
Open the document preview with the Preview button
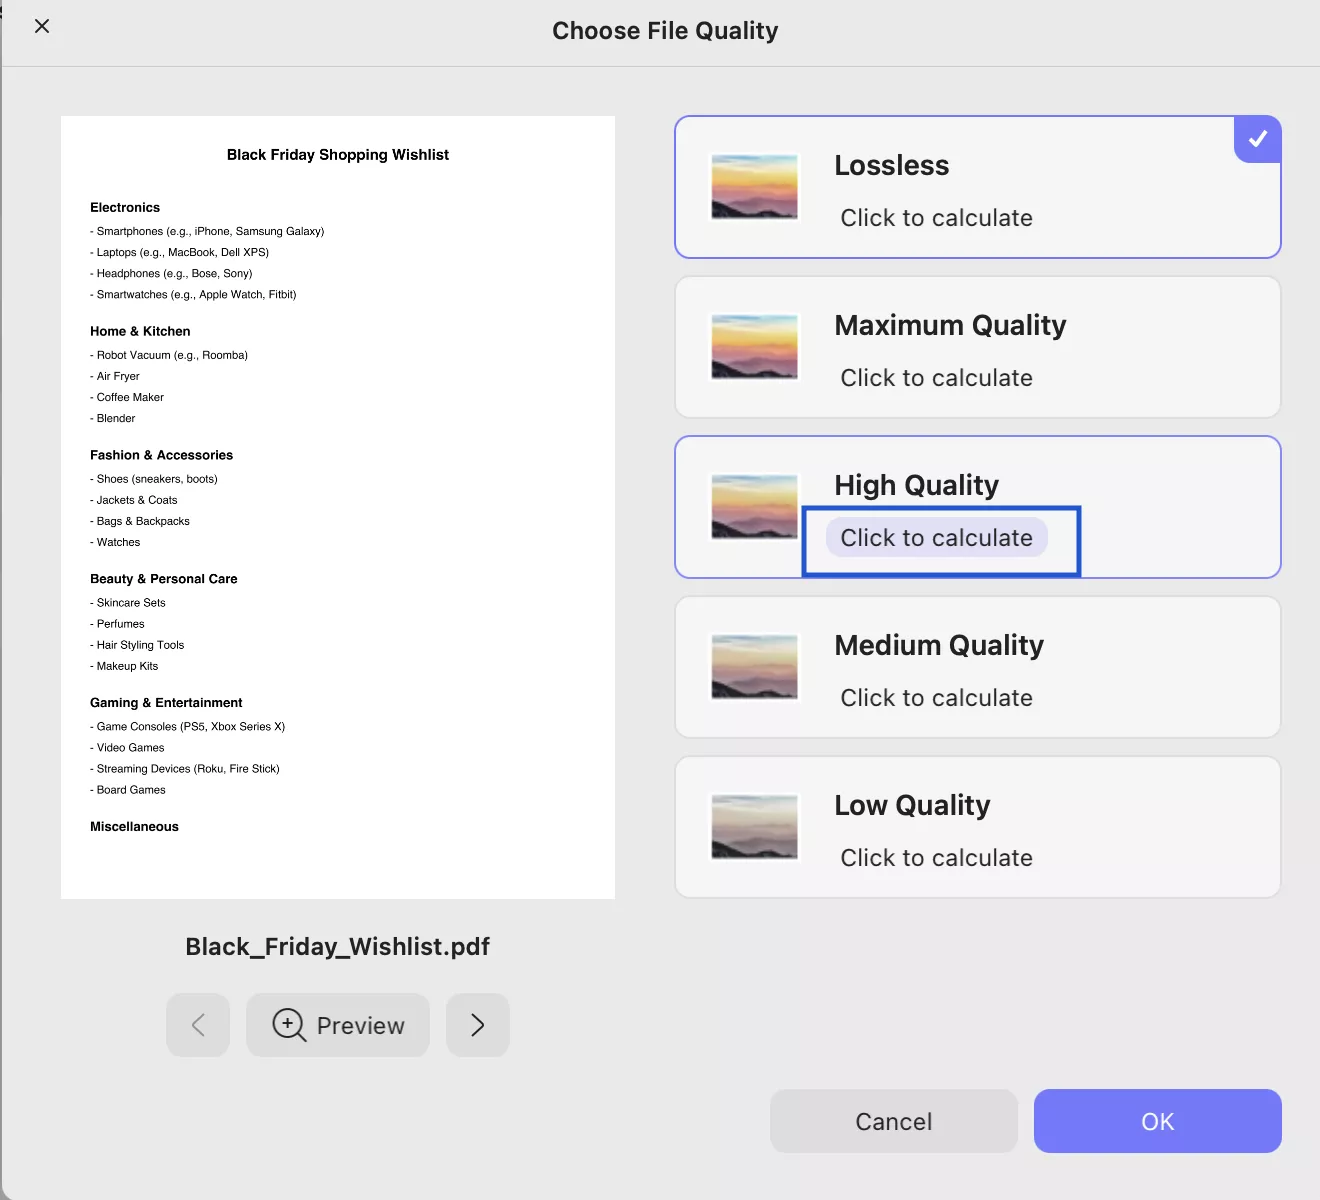point(338,1025)
